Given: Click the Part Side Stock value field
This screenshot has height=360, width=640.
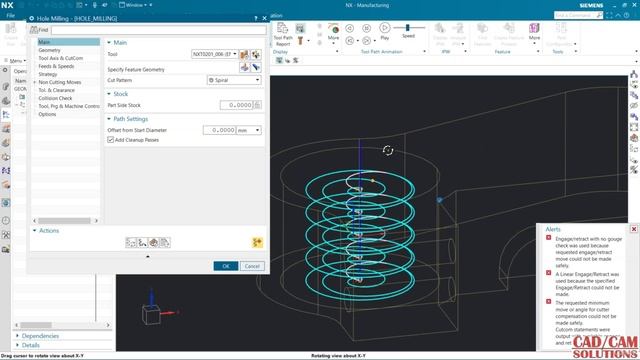Looking at the screenshot, I should 236,105.
